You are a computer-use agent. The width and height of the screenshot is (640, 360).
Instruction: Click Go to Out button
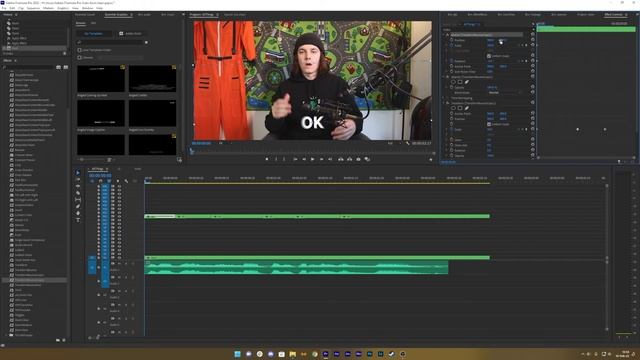330,159
